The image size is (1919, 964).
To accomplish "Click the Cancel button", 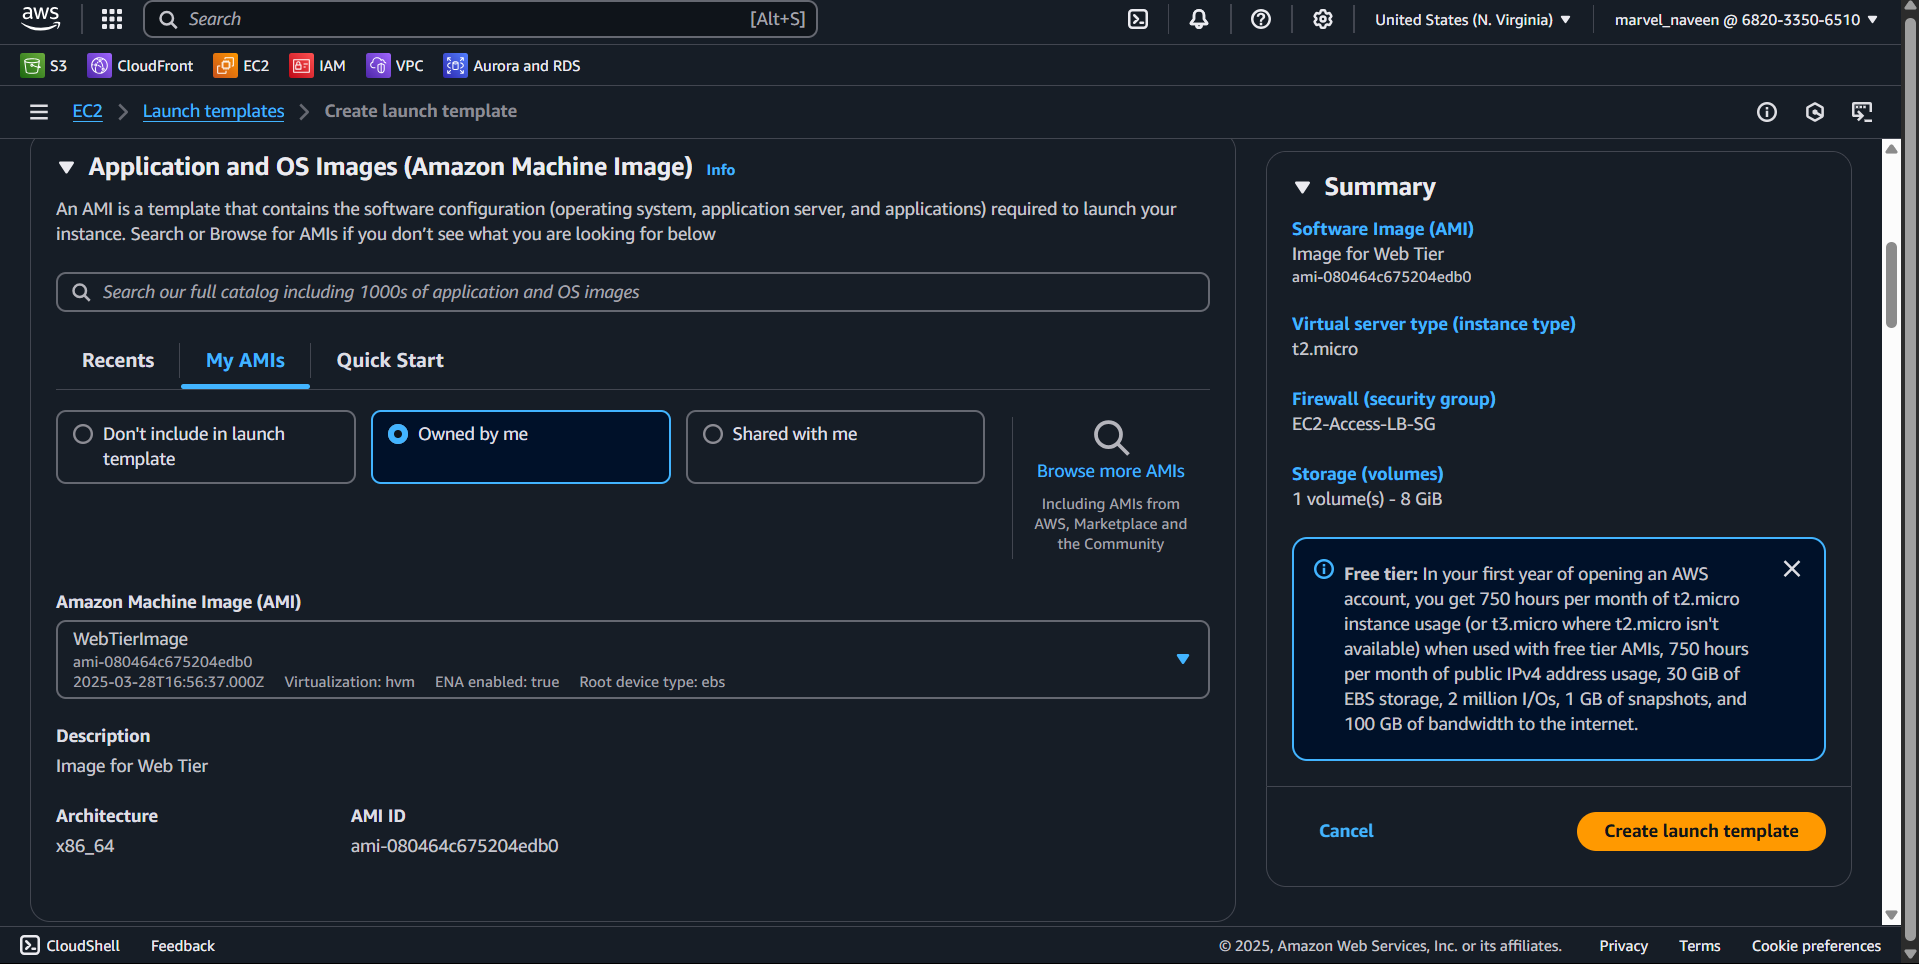I will pyautogui.click(x=1346, y=831).
